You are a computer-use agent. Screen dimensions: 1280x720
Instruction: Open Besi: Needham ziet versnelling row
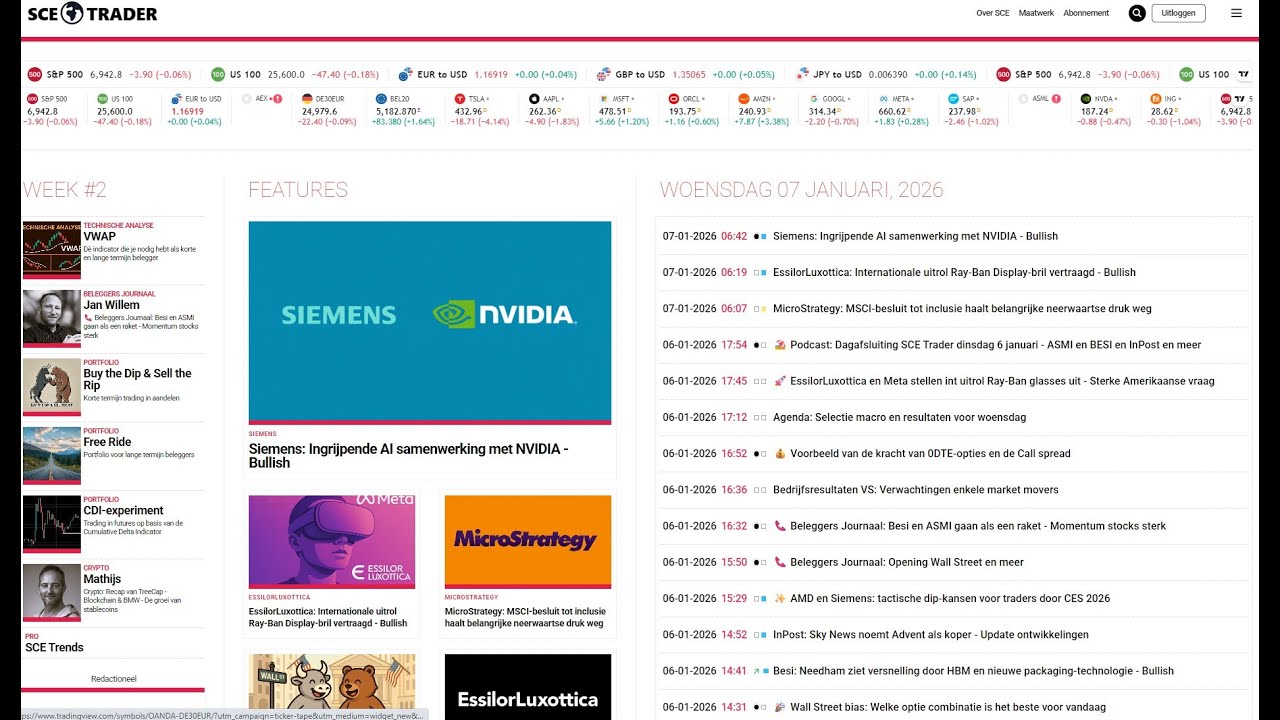click(954, 671)
